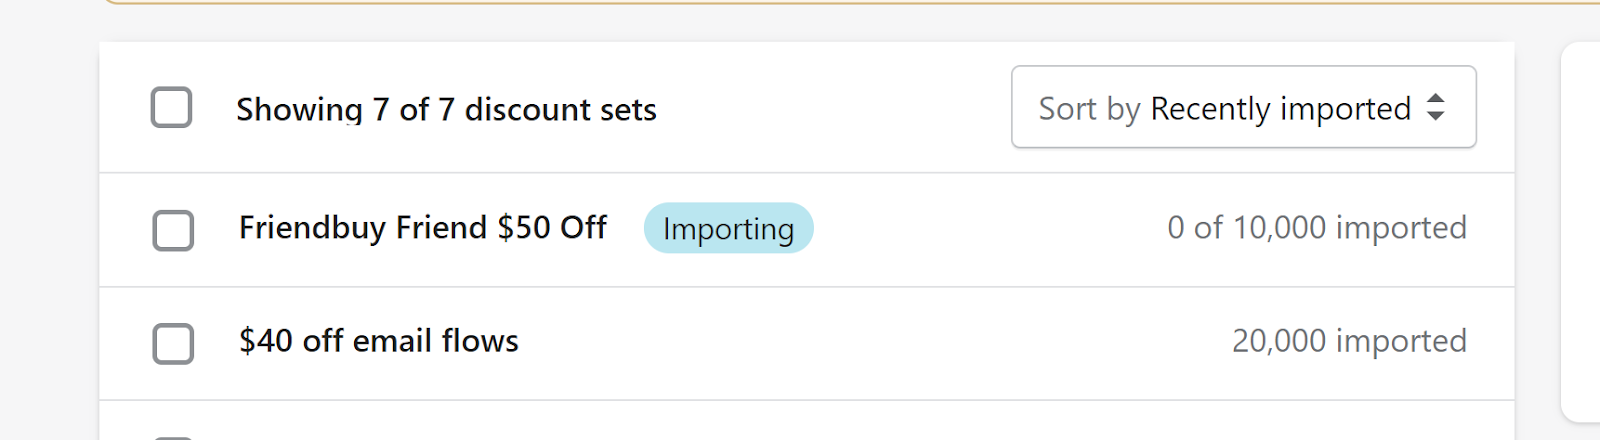Open the Sort by Recently imported dropdown

coord(1243,107)
